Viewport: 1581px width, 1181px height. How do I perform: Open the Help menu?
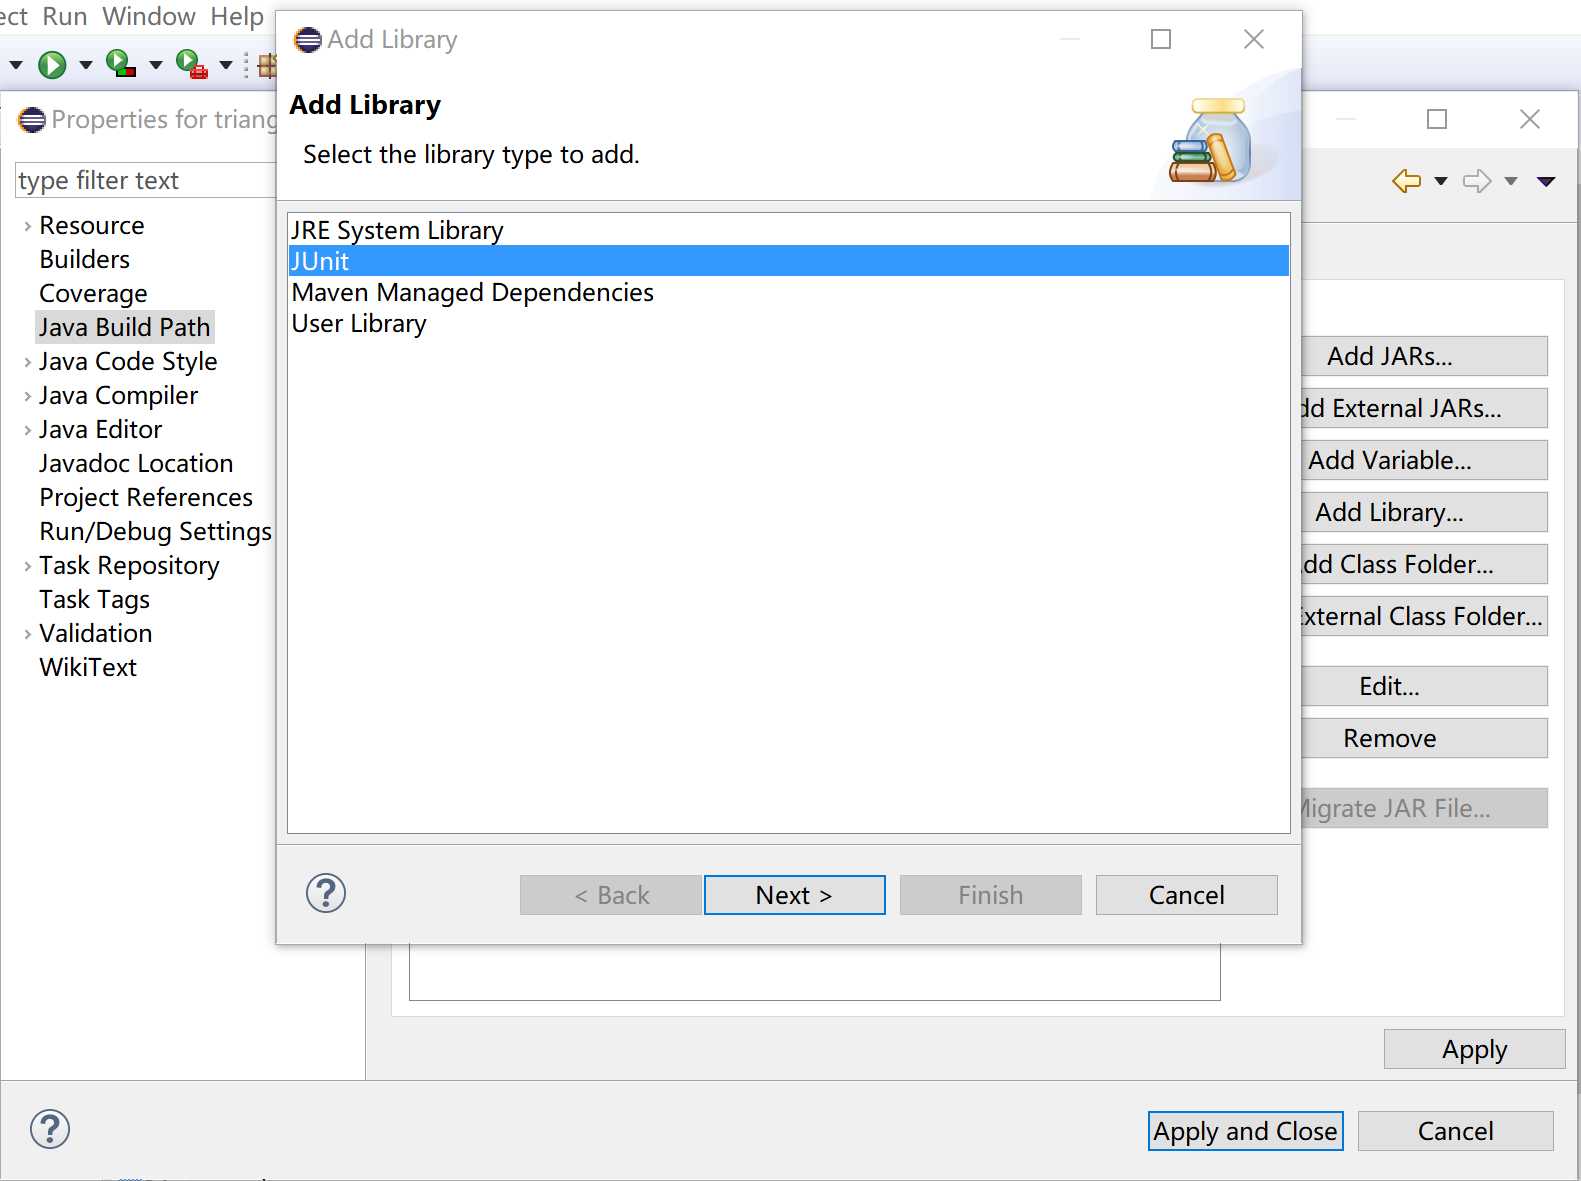pos(237,16)
